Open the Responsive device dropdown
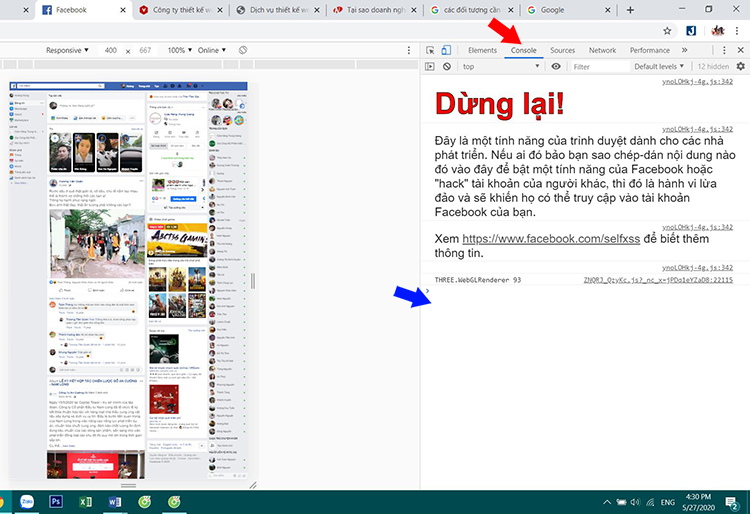 (x=67, y=50)
